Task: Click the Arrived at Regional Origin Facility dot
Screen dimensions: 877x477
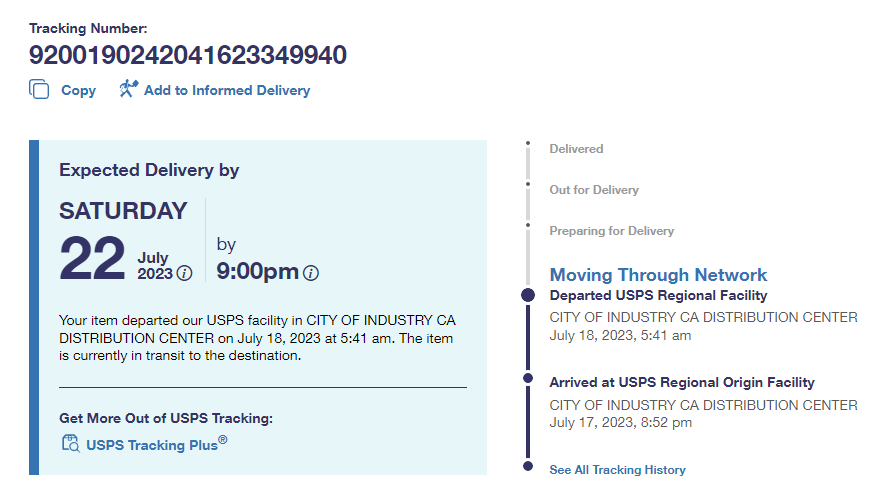Action: (x=528, y=378)
